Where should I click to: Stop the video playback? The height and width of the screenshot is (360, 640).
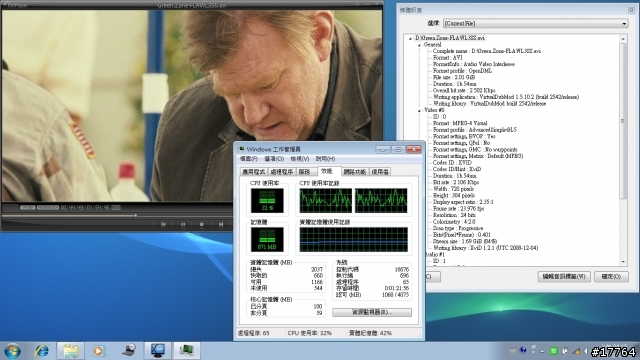click(x=202, y=224)
